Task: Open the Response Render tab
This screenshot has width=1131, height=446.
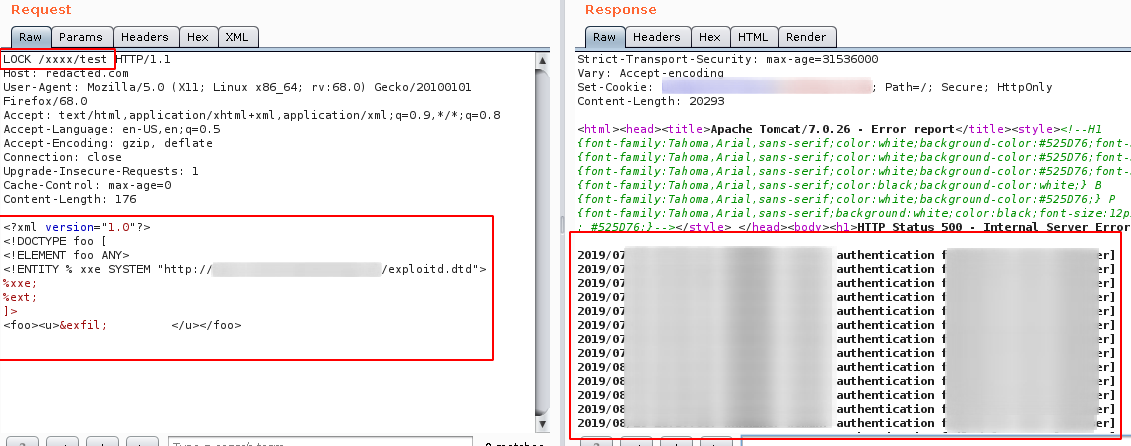Action: click(806, 37)
